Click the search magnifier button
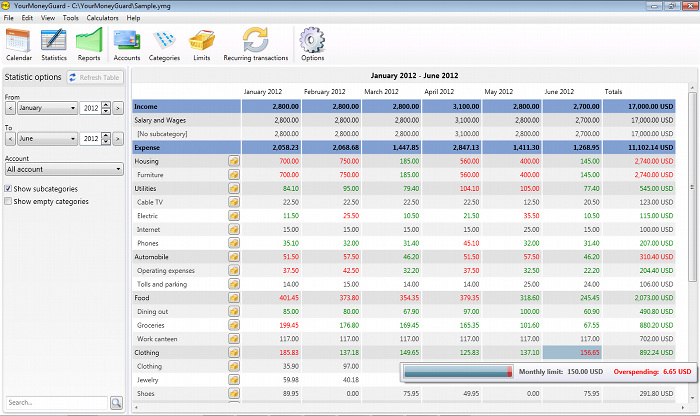Viewport: 700px width, 416px height. point(116,403)
